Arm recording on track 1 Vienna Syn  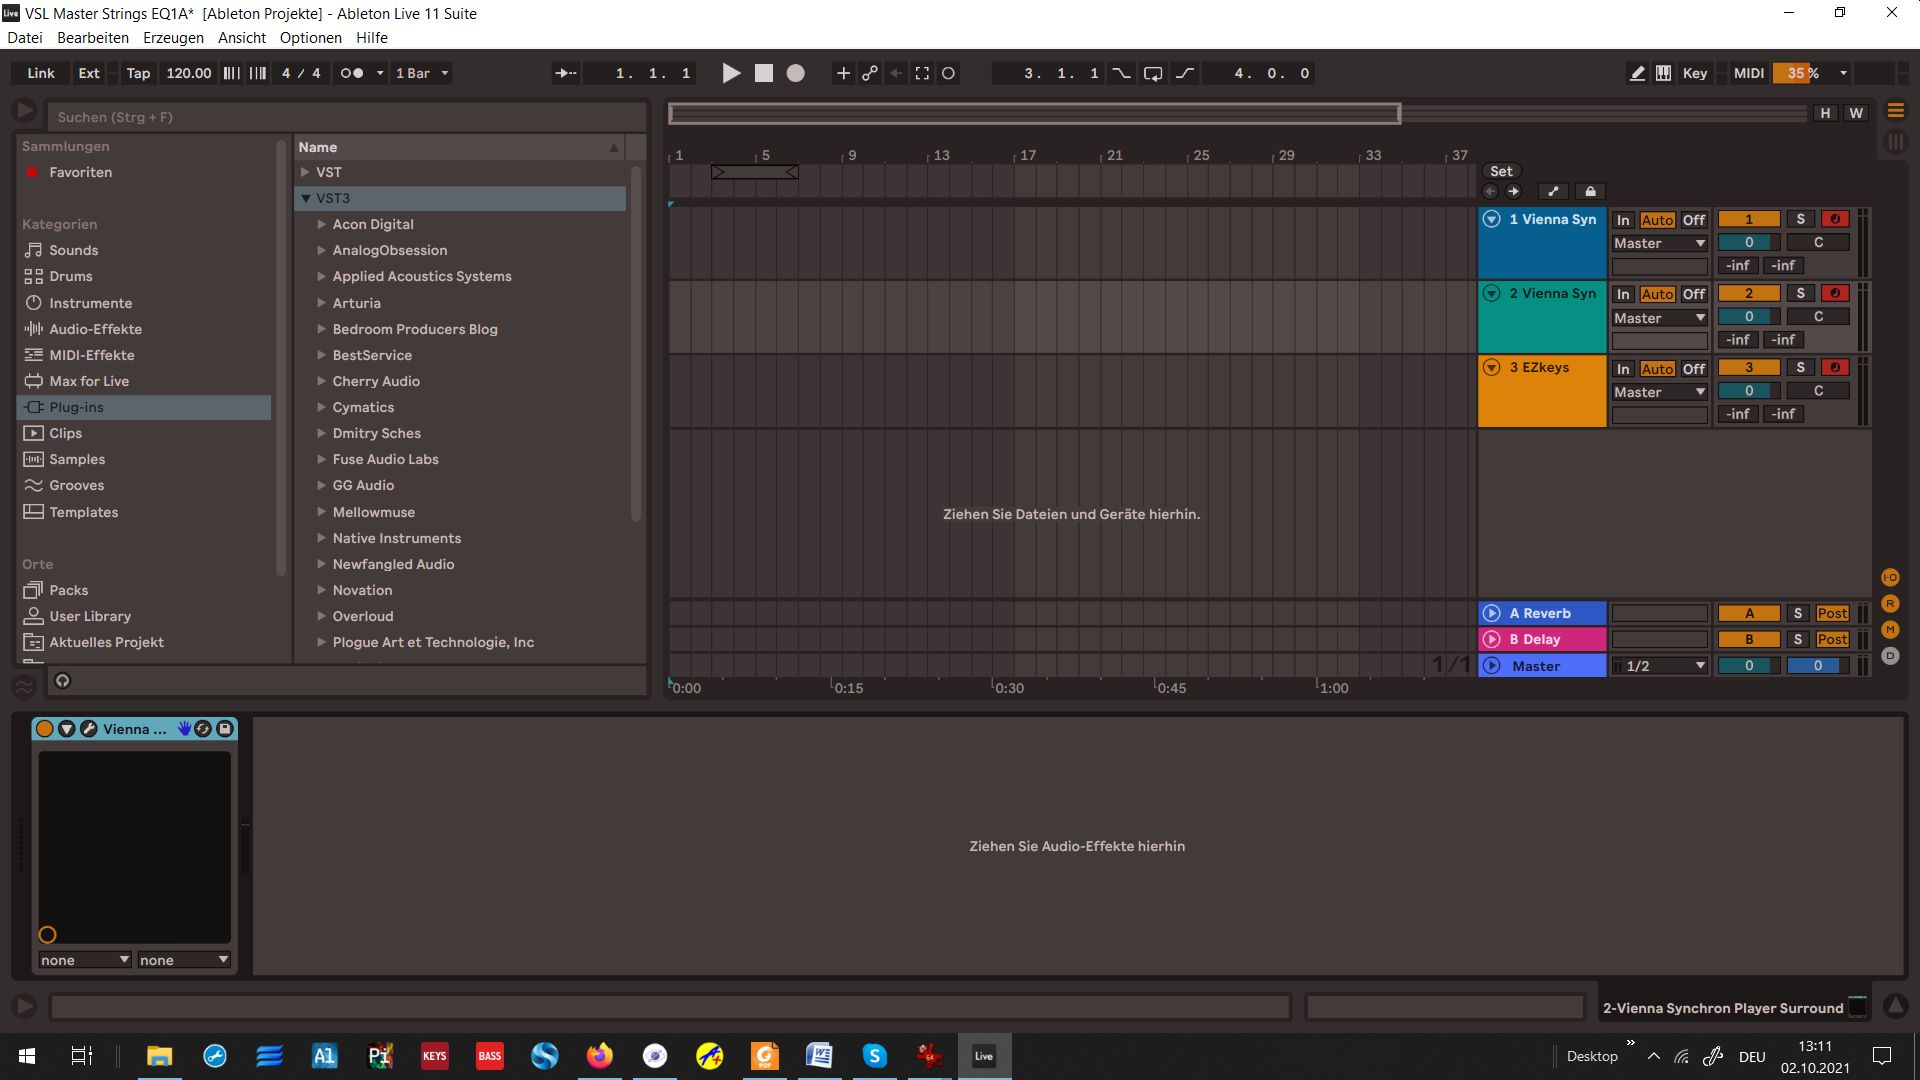(x=1835, y=219)
